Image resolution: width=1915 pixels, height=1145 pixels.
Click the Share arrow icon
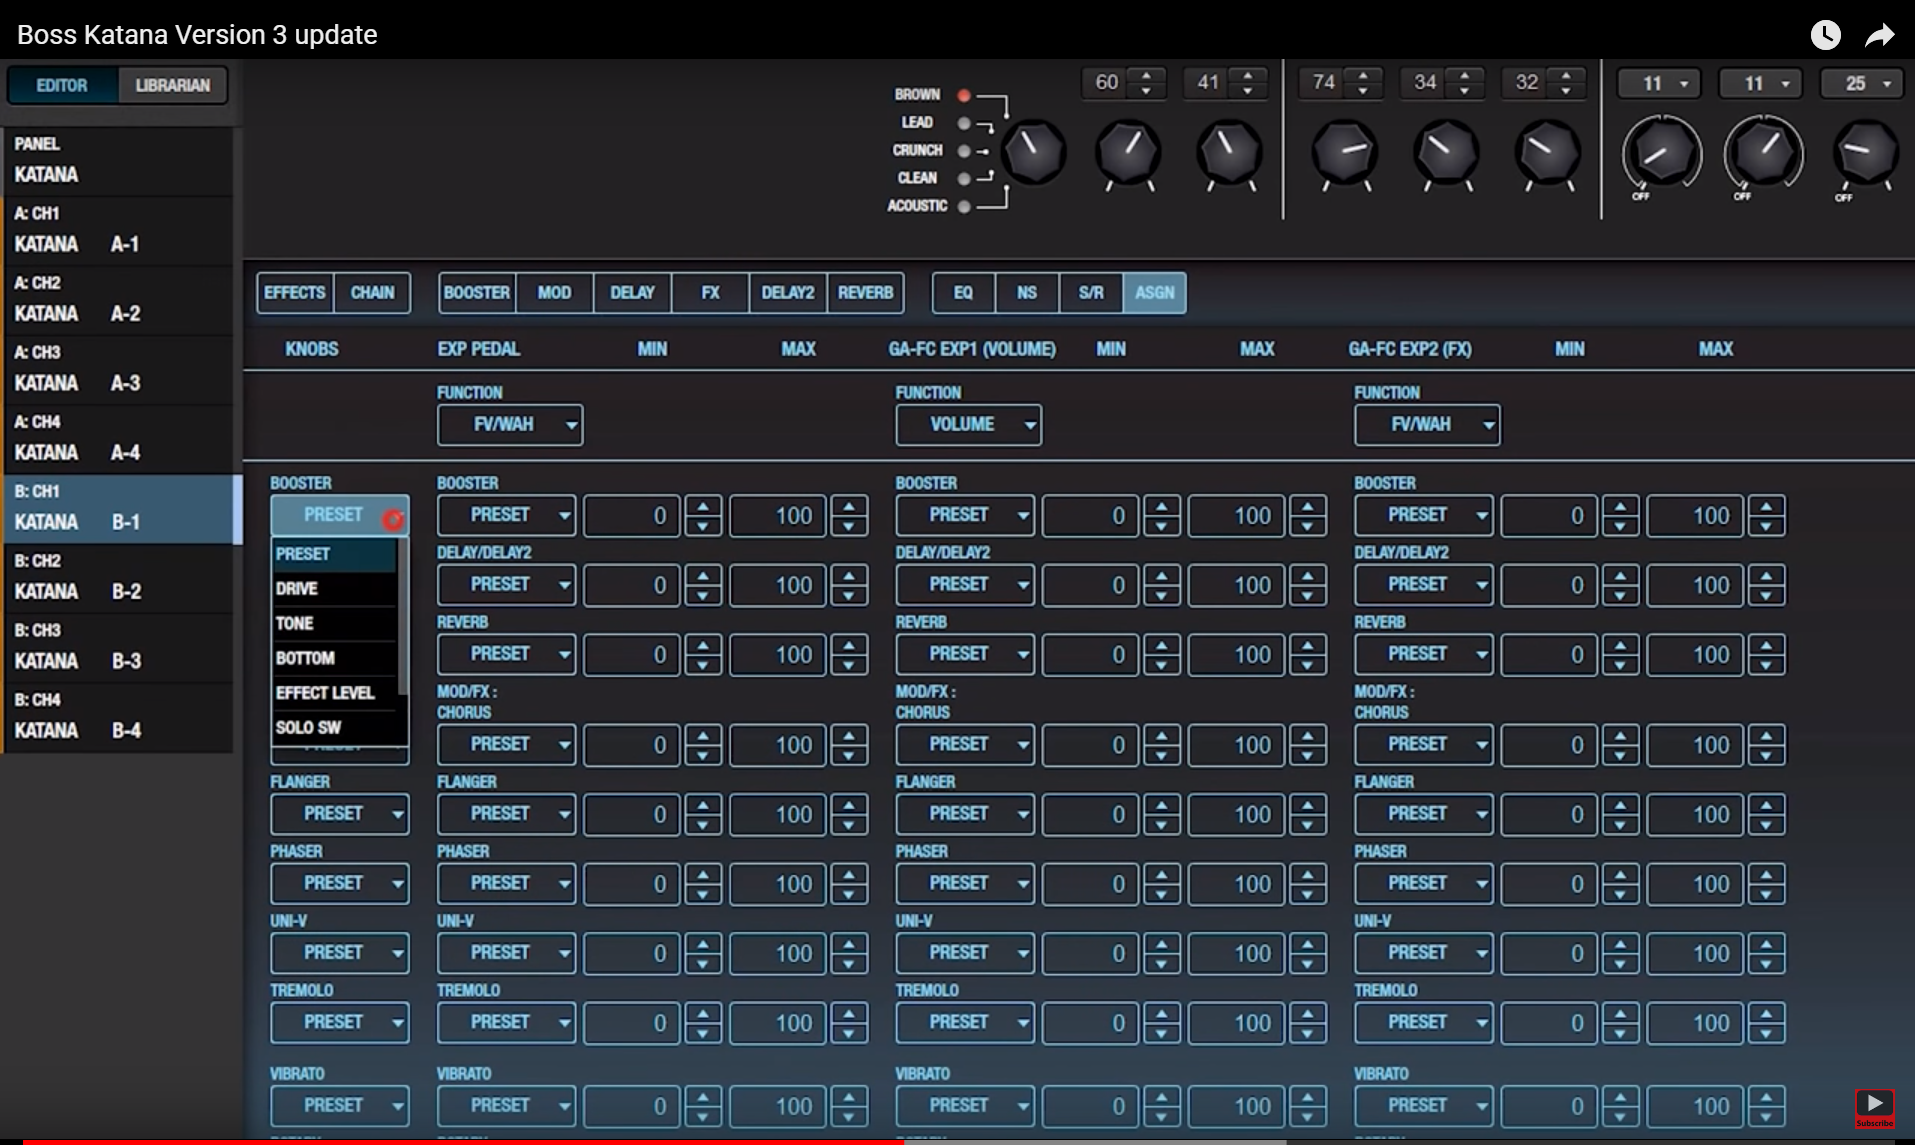point(1880,35)
